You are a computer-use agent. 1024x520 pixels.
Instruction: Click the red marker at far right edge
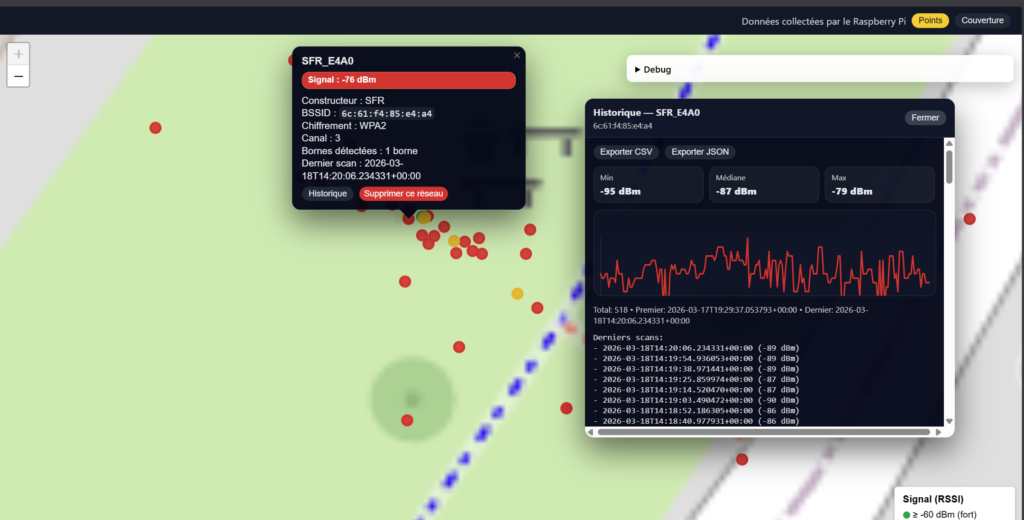(x=970, y=219)
